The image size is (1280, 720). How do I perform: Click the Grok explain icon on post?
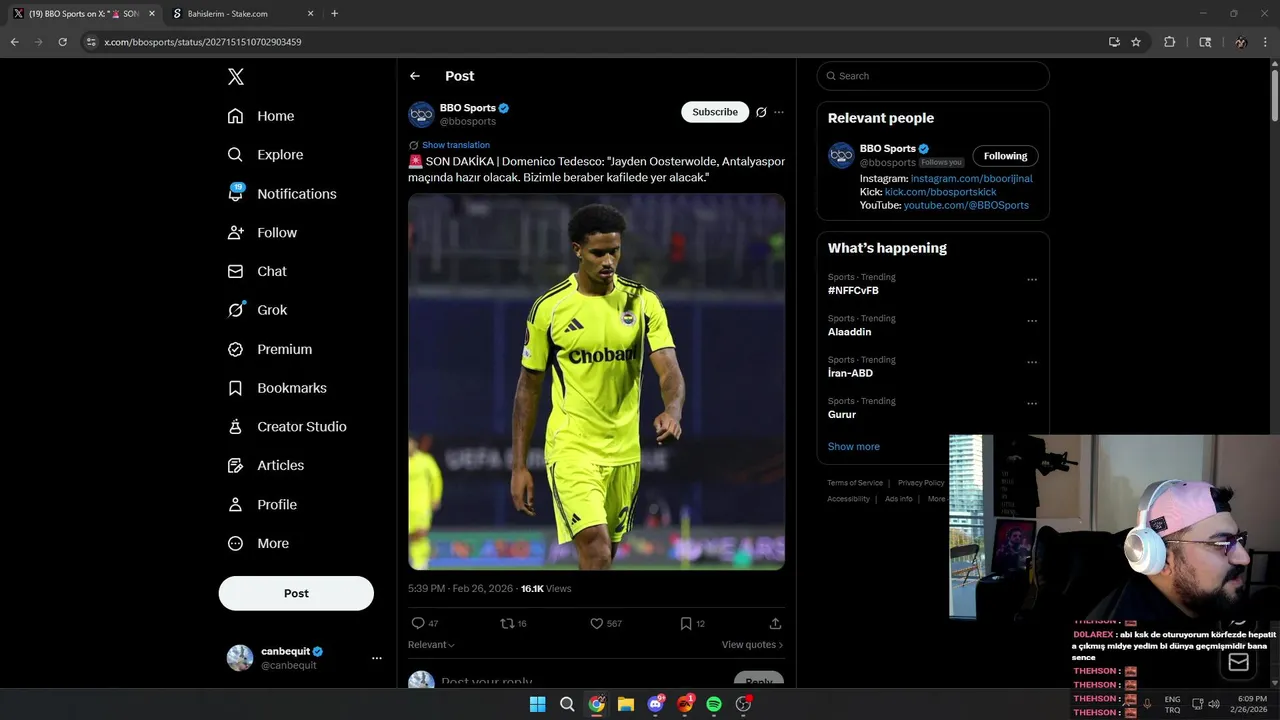coord(761,112)
